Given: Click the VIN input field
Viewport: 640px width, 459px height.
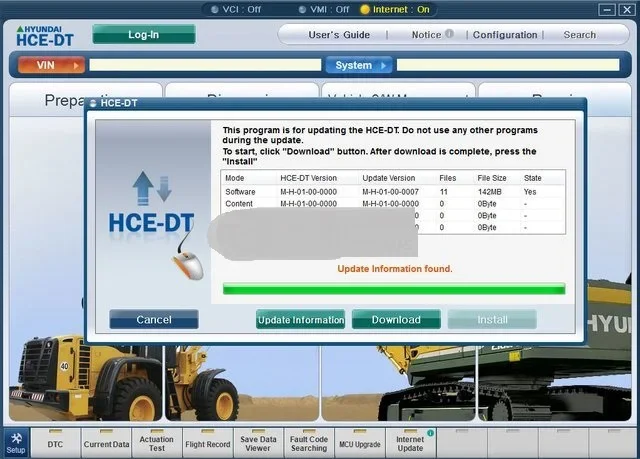Looking at the screenshot, I should coord(205,65).
